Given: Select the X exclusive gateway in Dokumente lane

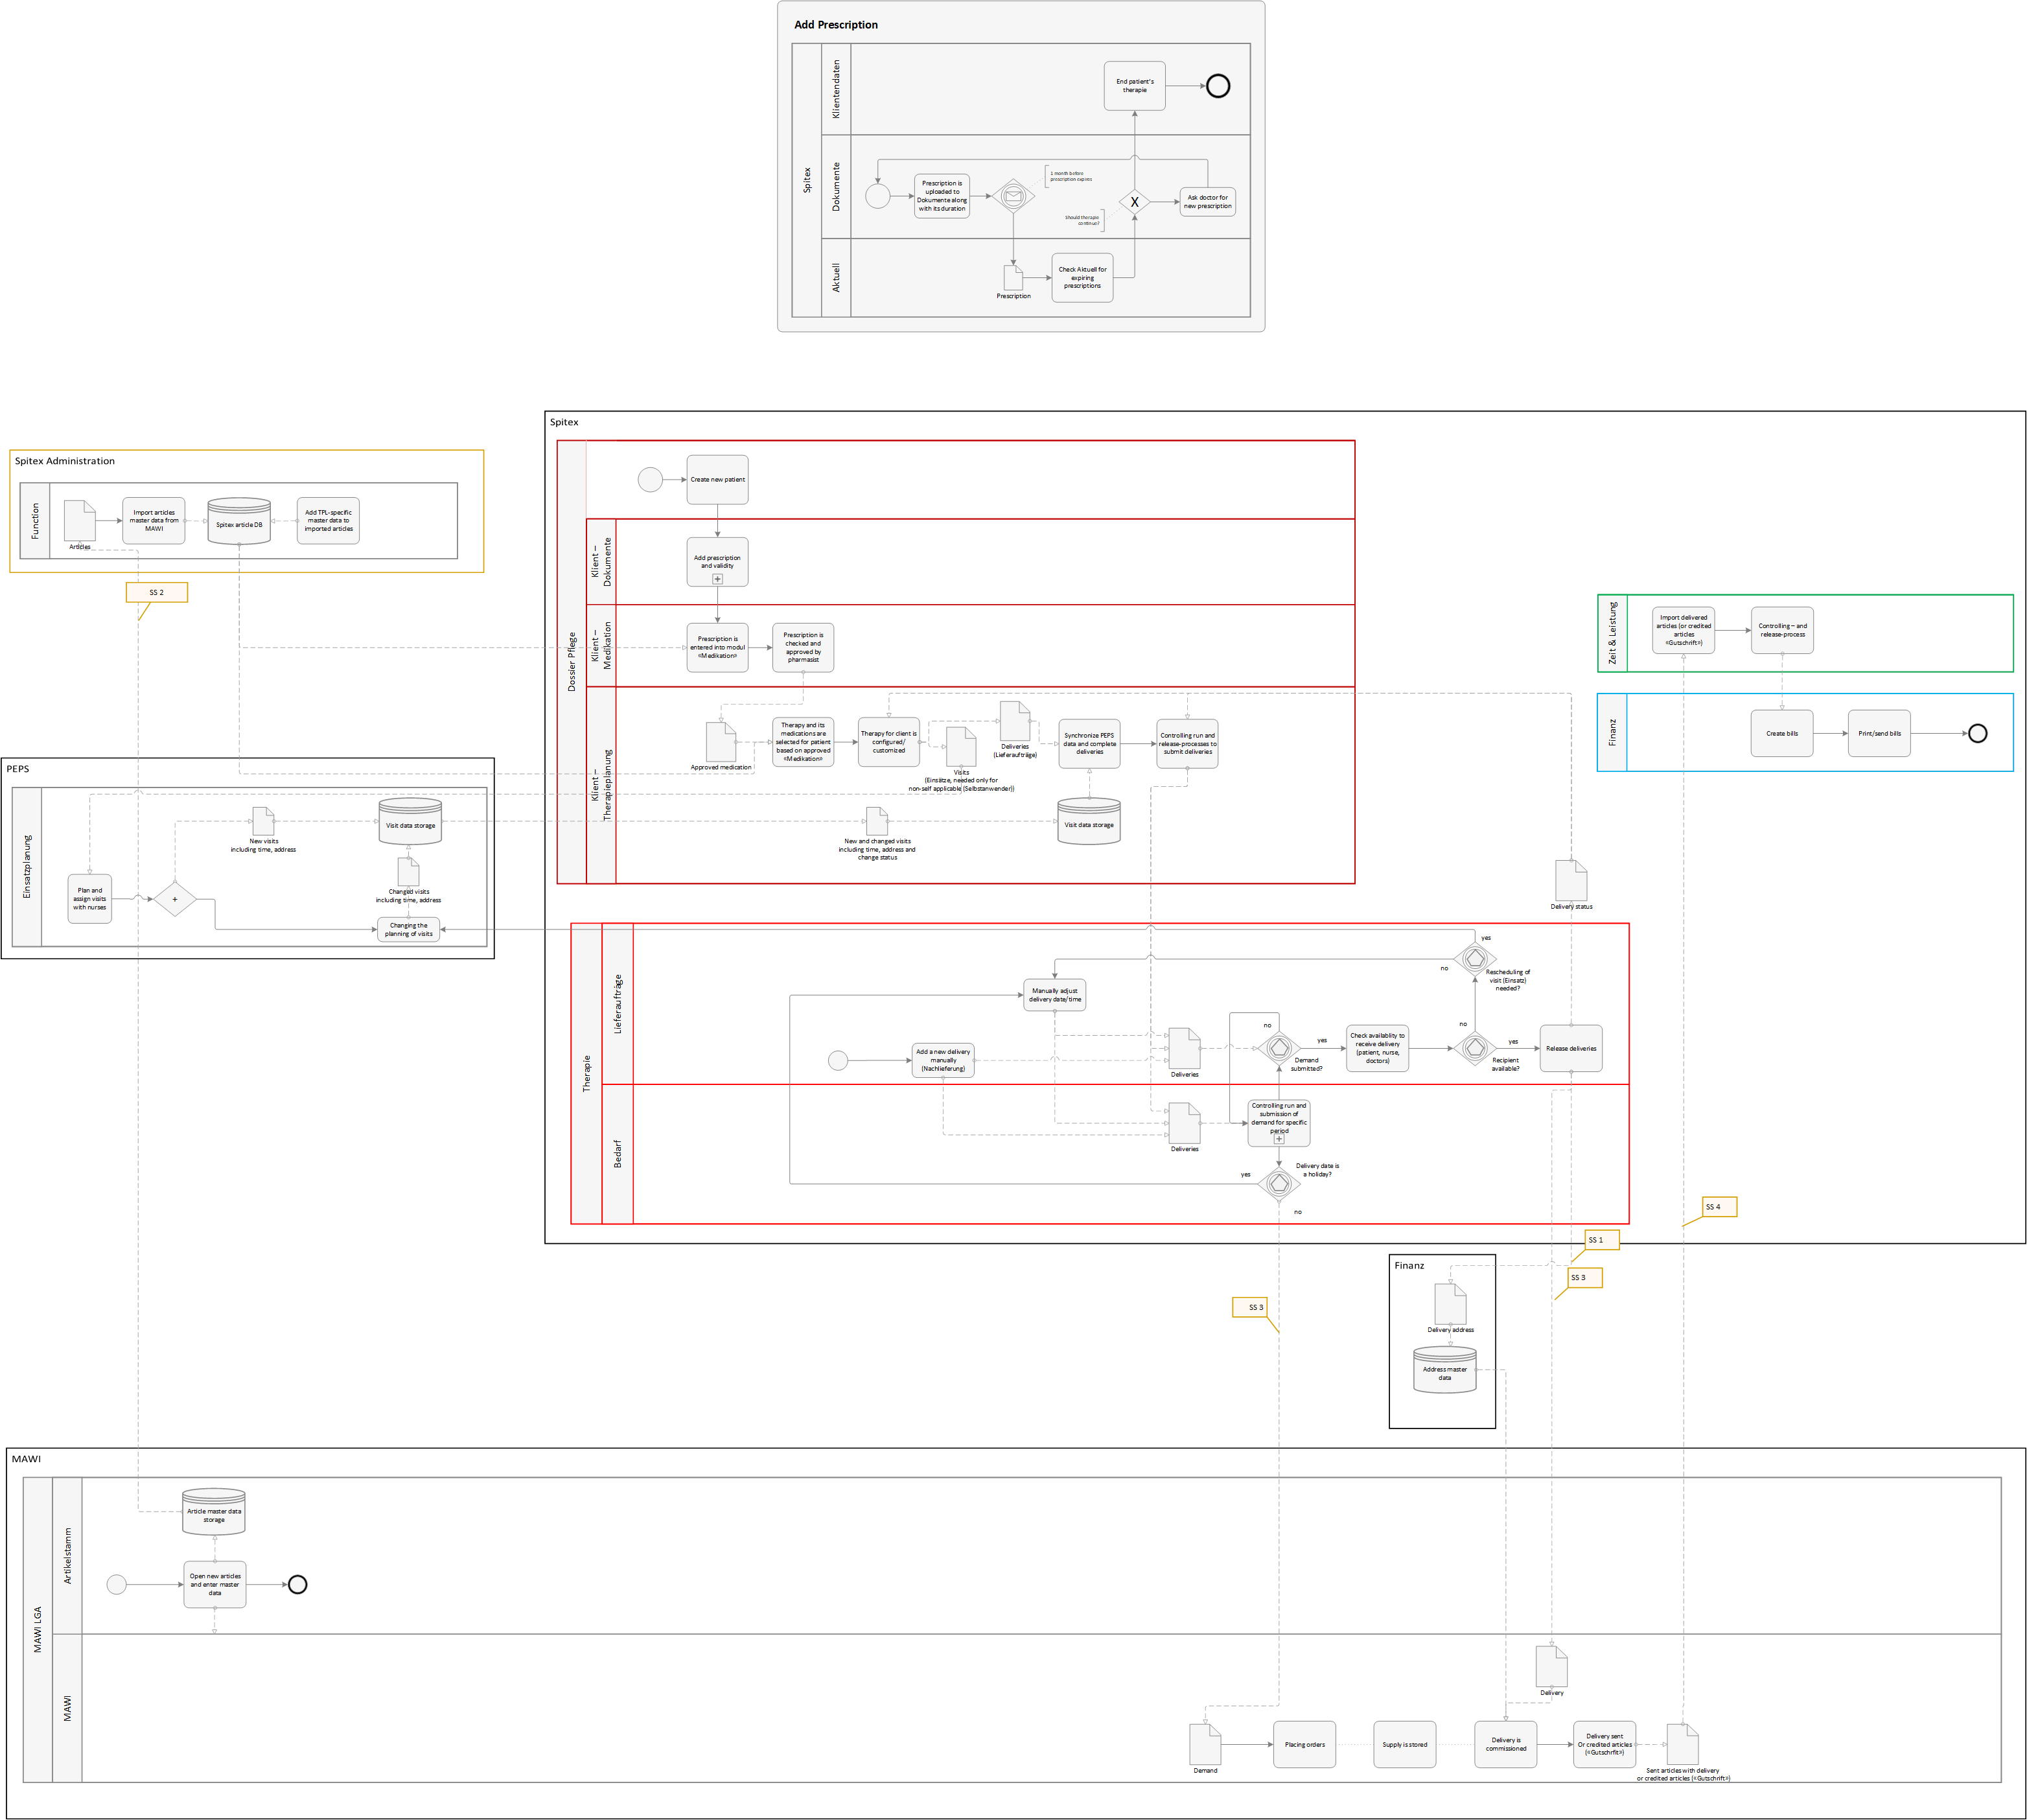Looking at the screenshot, I should tap(1134, 202).
